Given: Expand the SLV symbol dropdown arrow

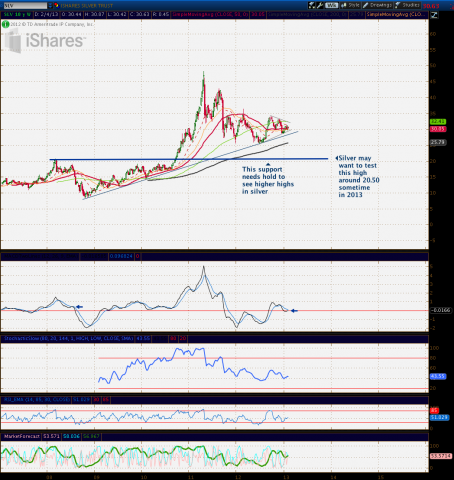Looking at the screenshot, I should click(x=50, y=6).
